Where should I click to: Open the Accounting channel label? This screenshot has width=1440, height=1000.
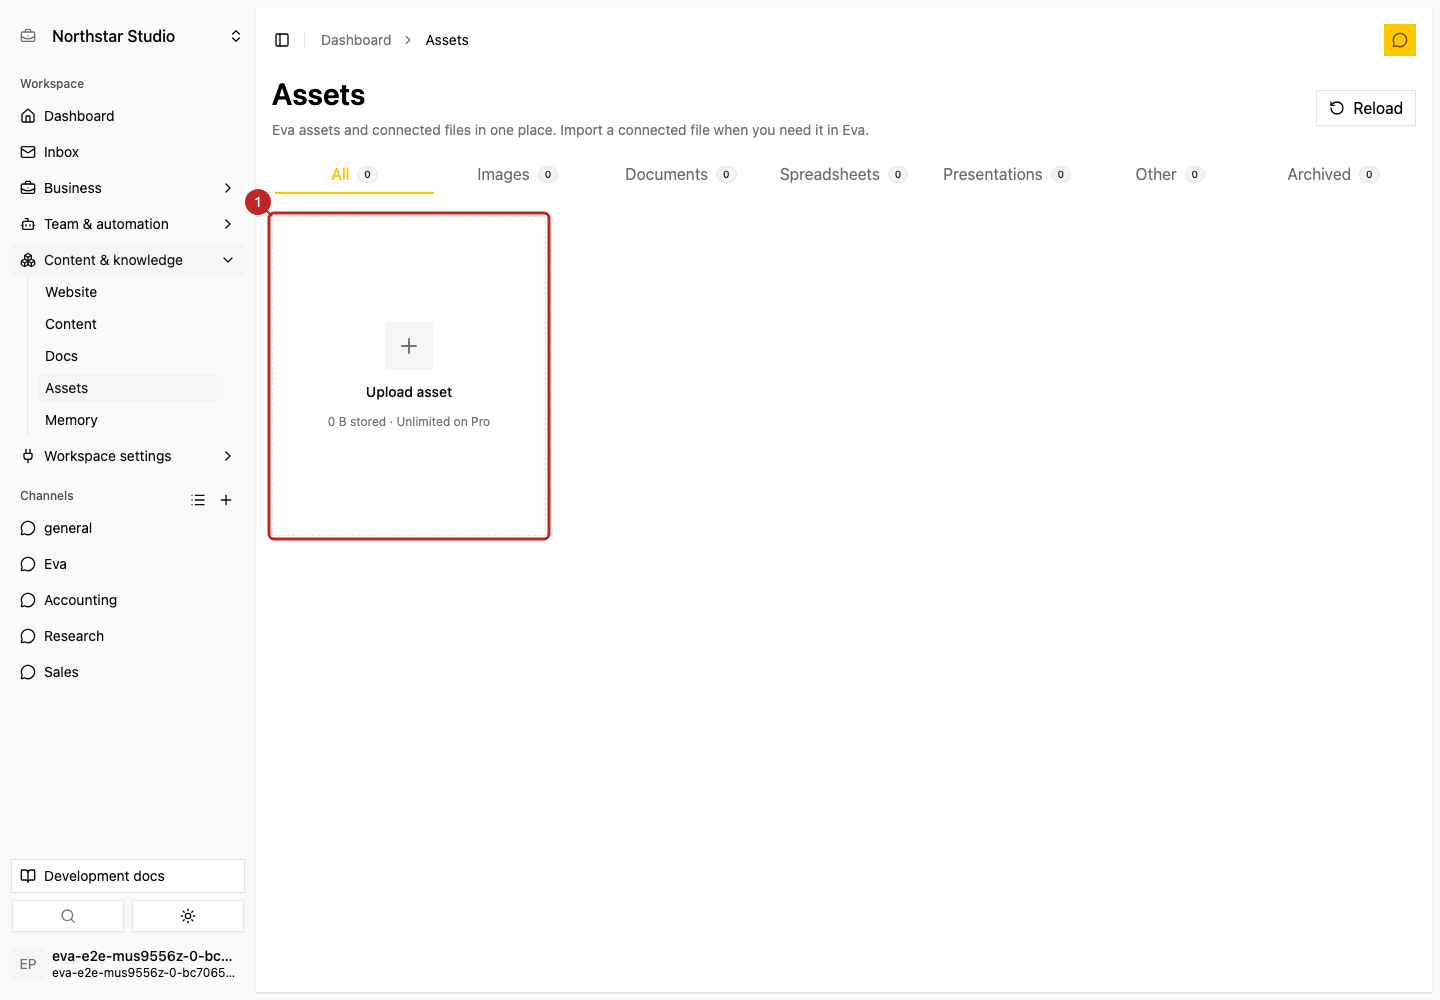coord(80,600)
